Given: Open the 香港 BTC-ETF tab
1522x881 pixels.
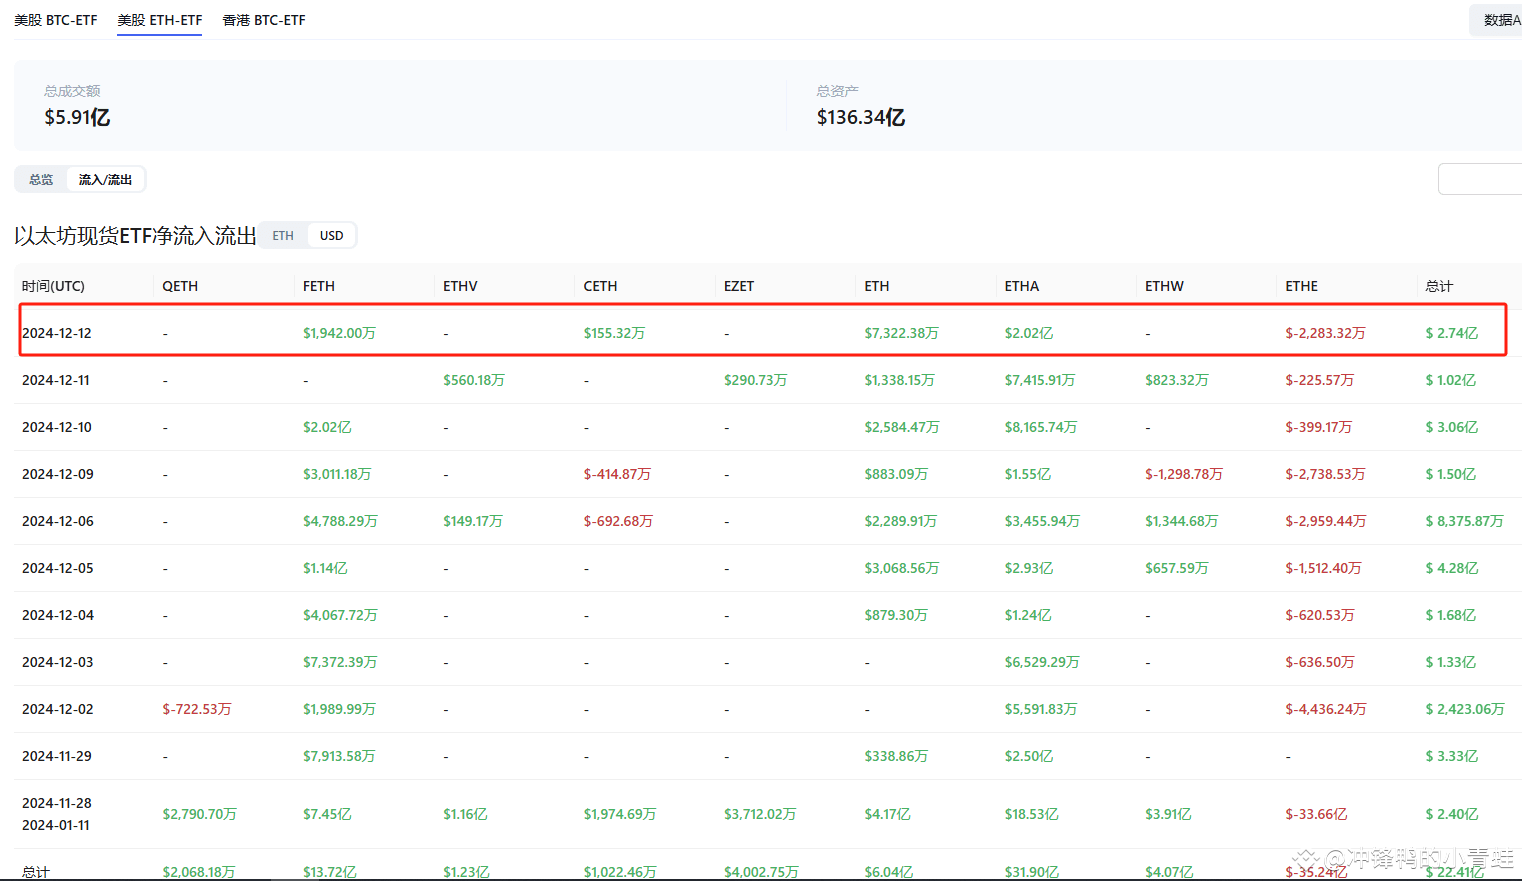Looking at the screenshot, I should pos(264,19).
